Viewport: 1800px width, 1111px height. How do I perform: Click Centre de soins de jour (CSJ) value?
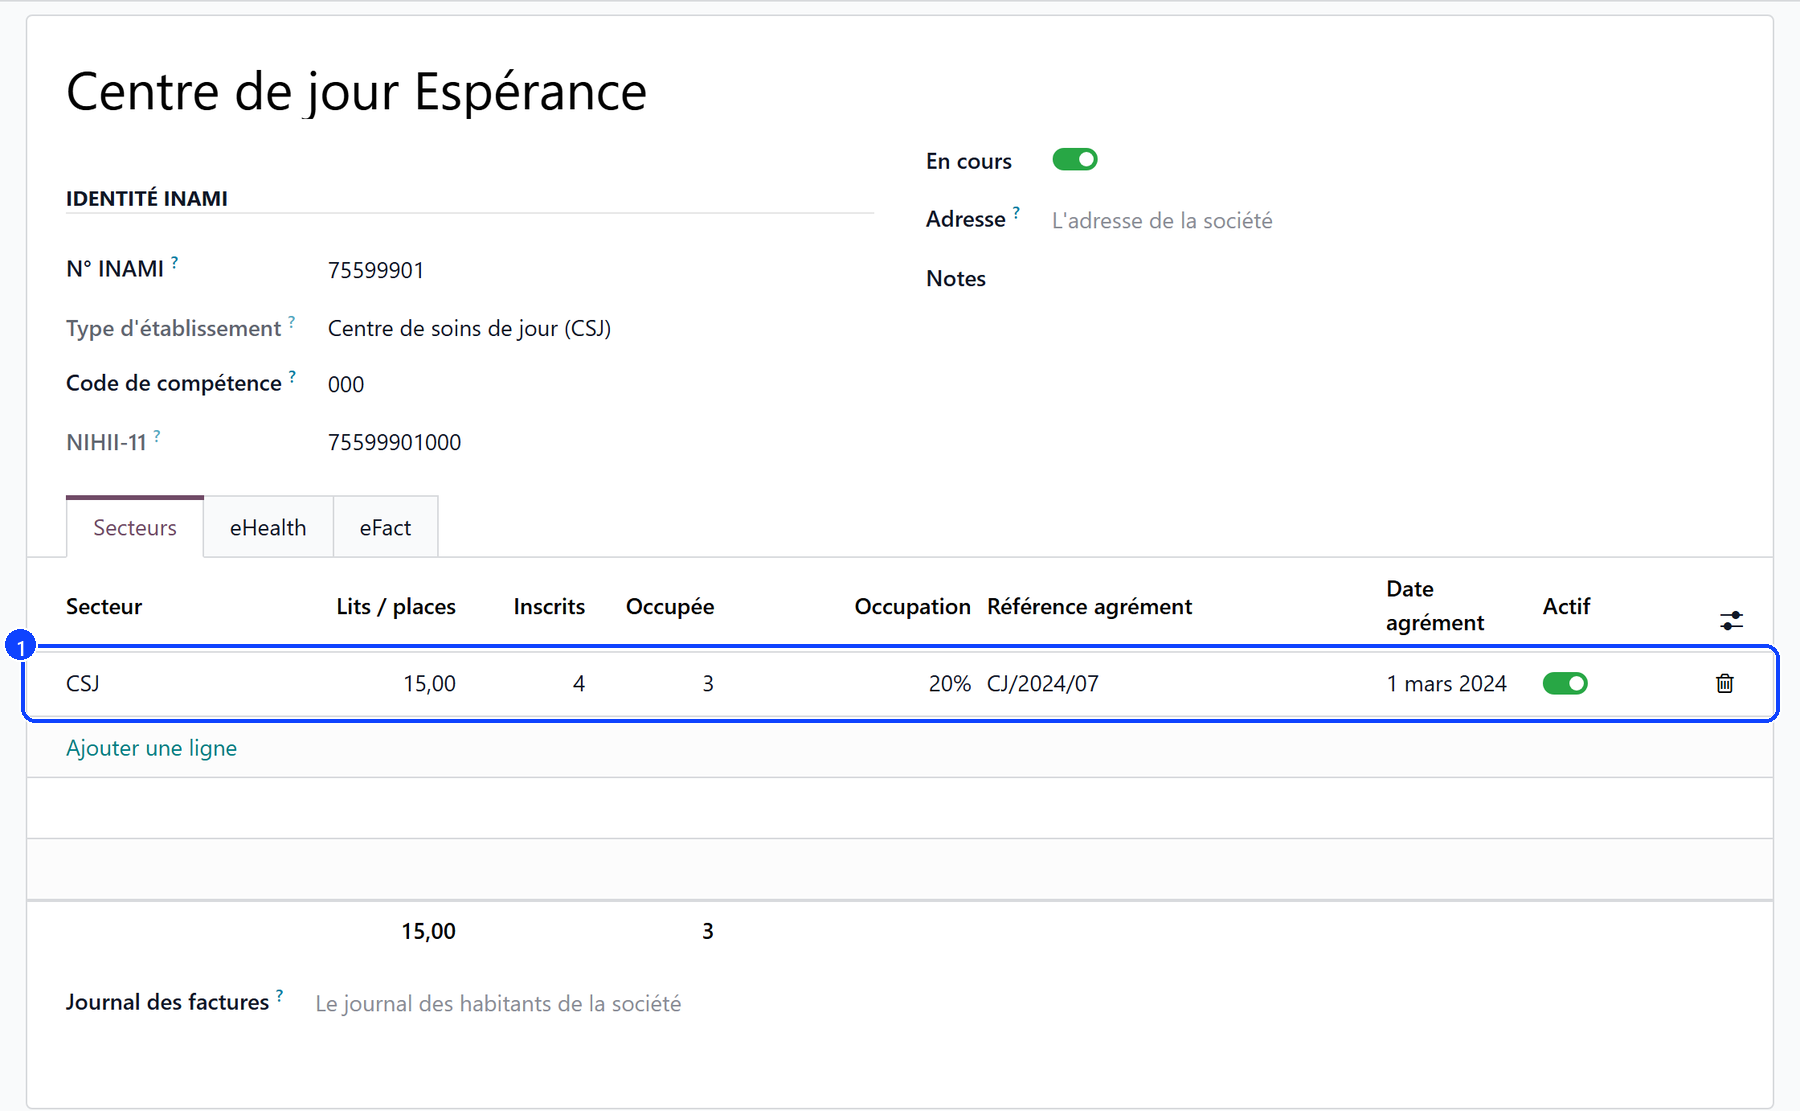coord(469,328)
